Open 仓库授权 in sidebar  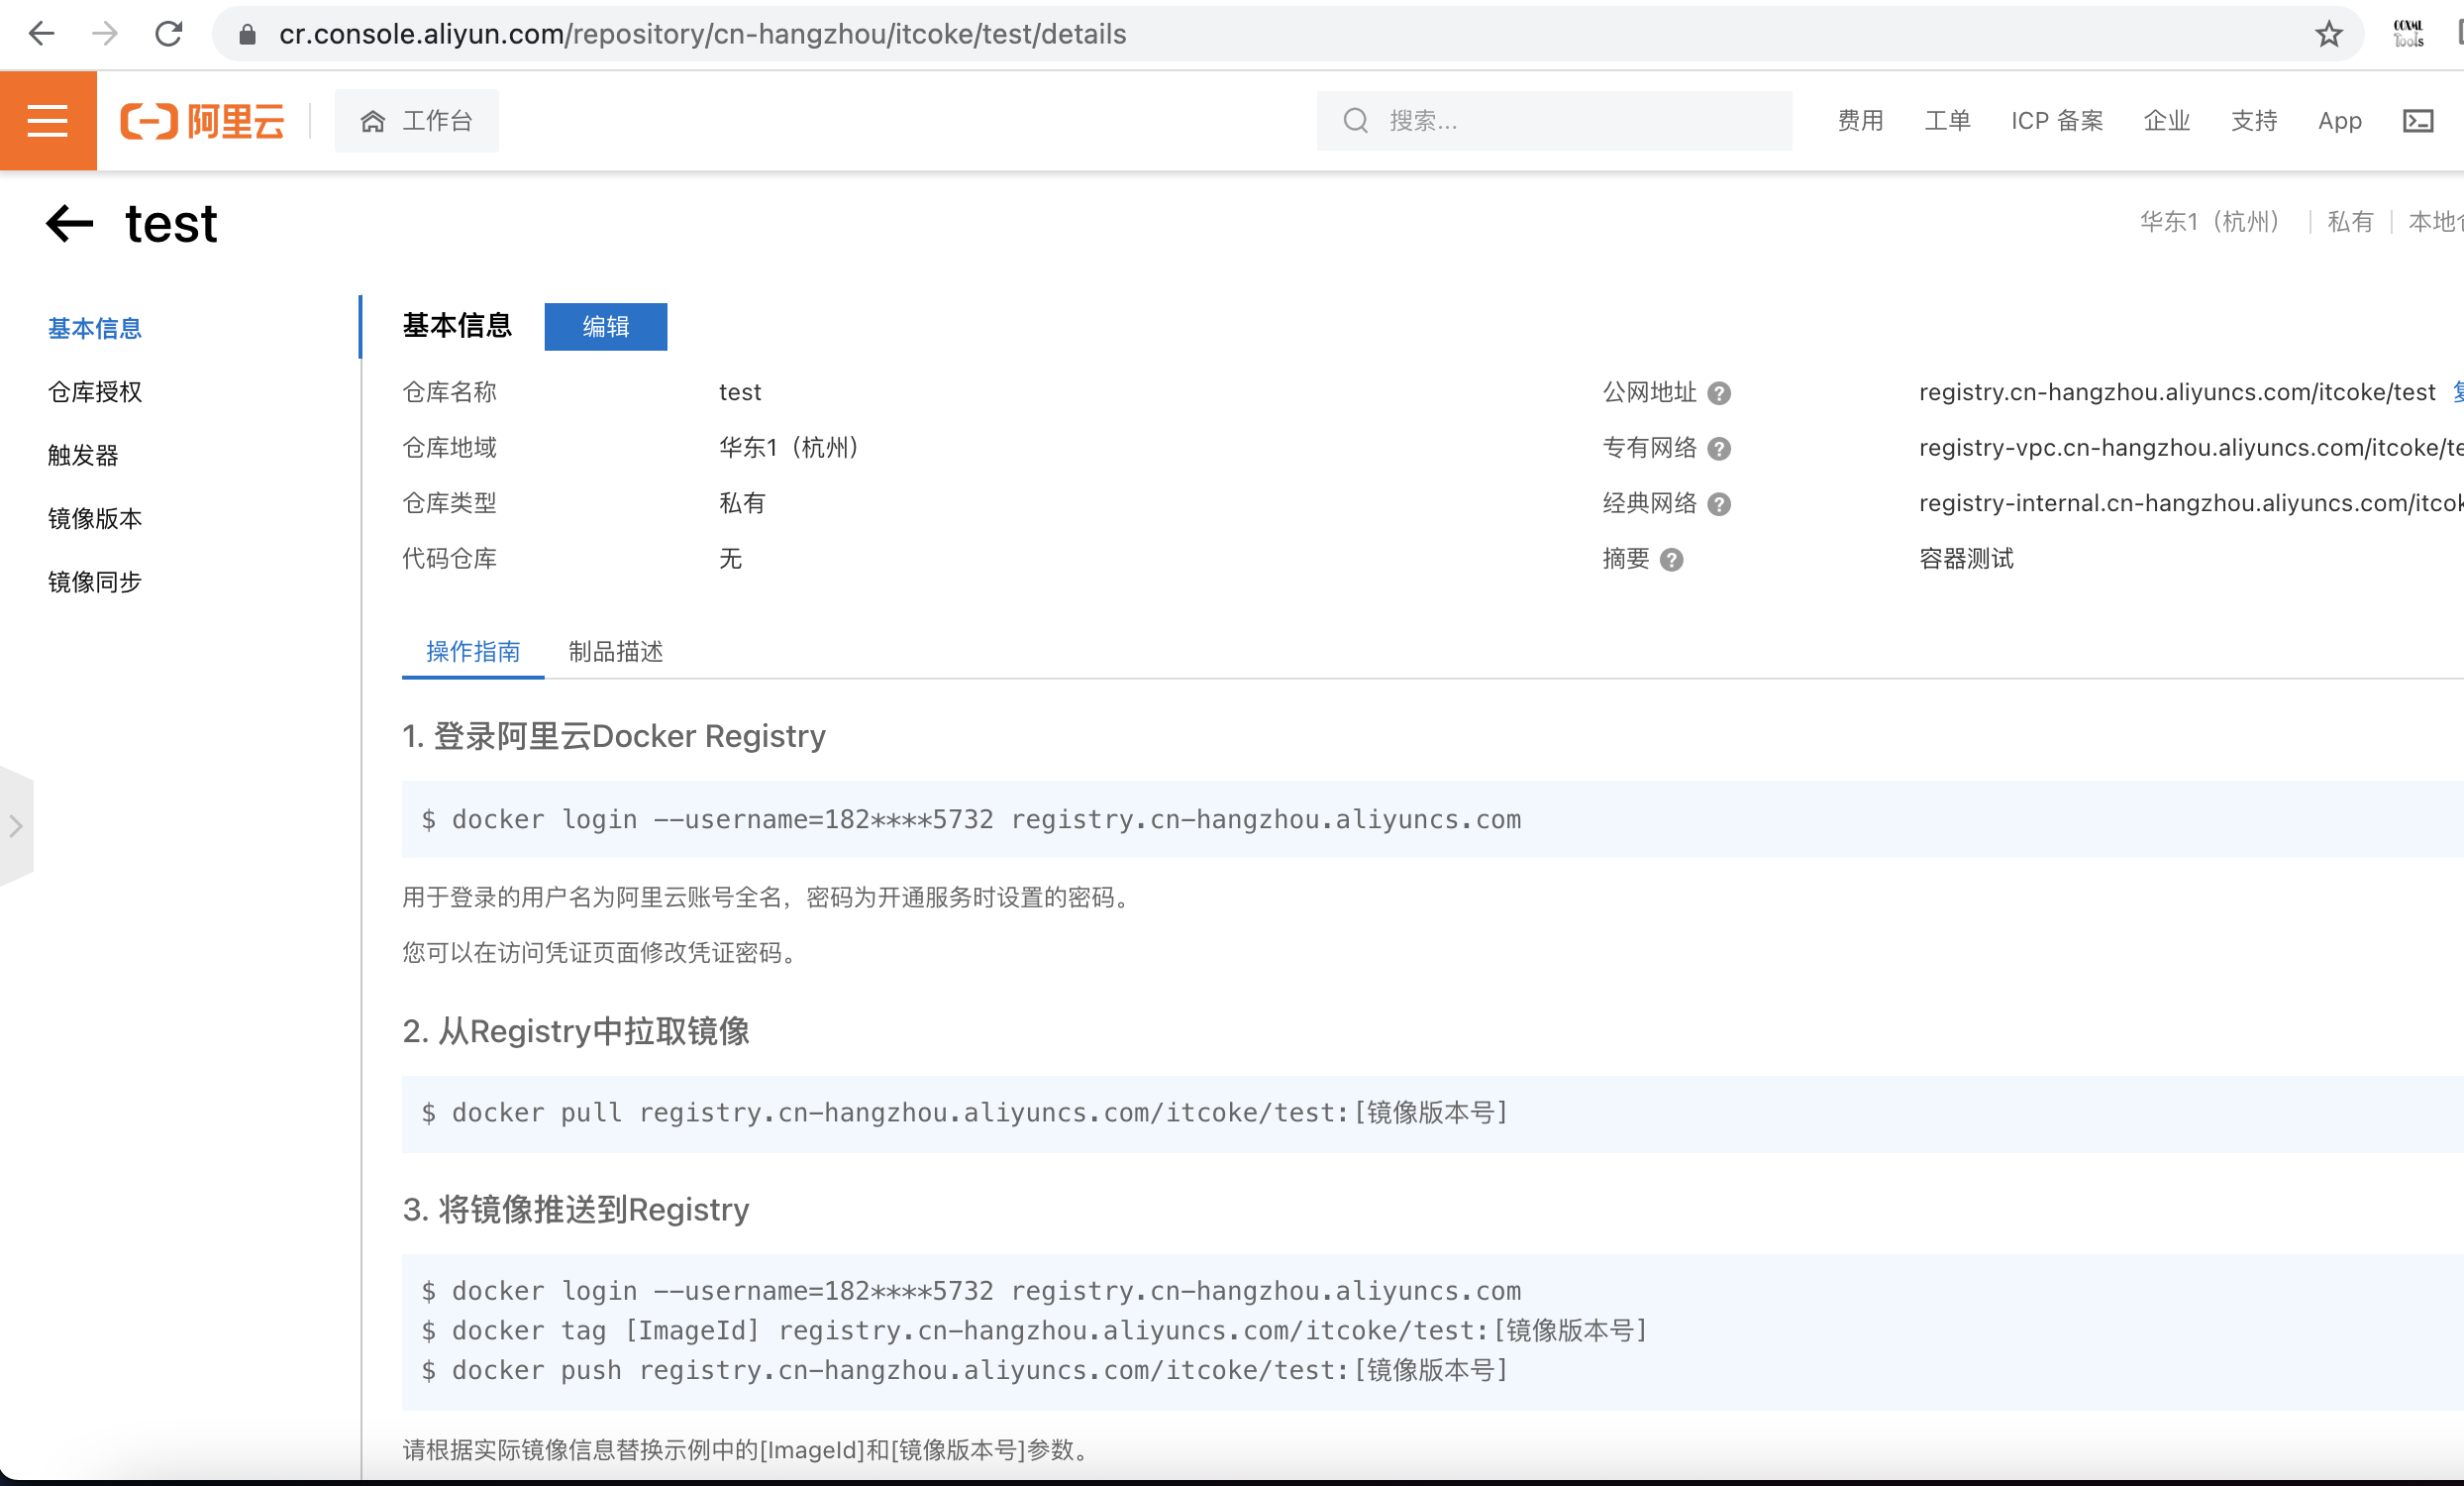[95, 392]
